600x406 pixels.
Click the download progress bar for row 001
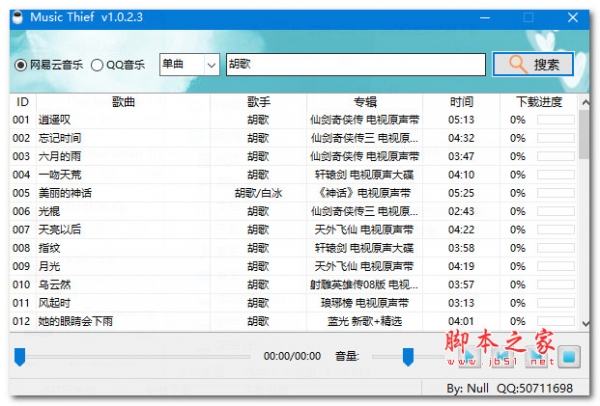pyautogui.click(x=556, y=120)
